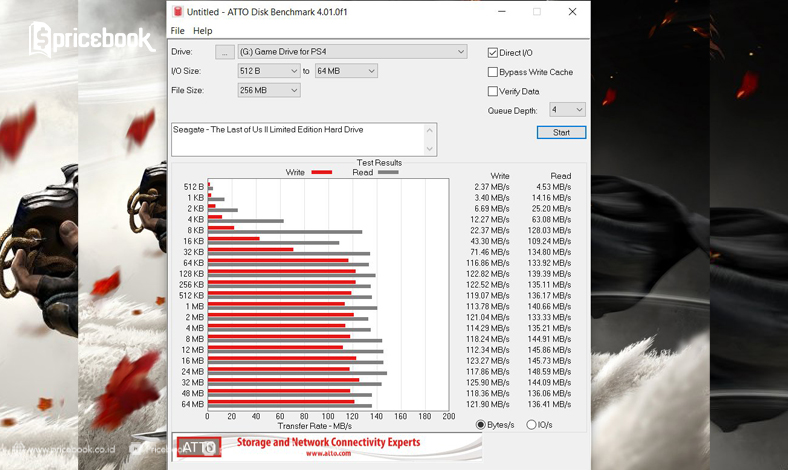Click the 1 MB write value 113.78 MB/s
This screenshot has width=788, height=470.
click(487, 307)
